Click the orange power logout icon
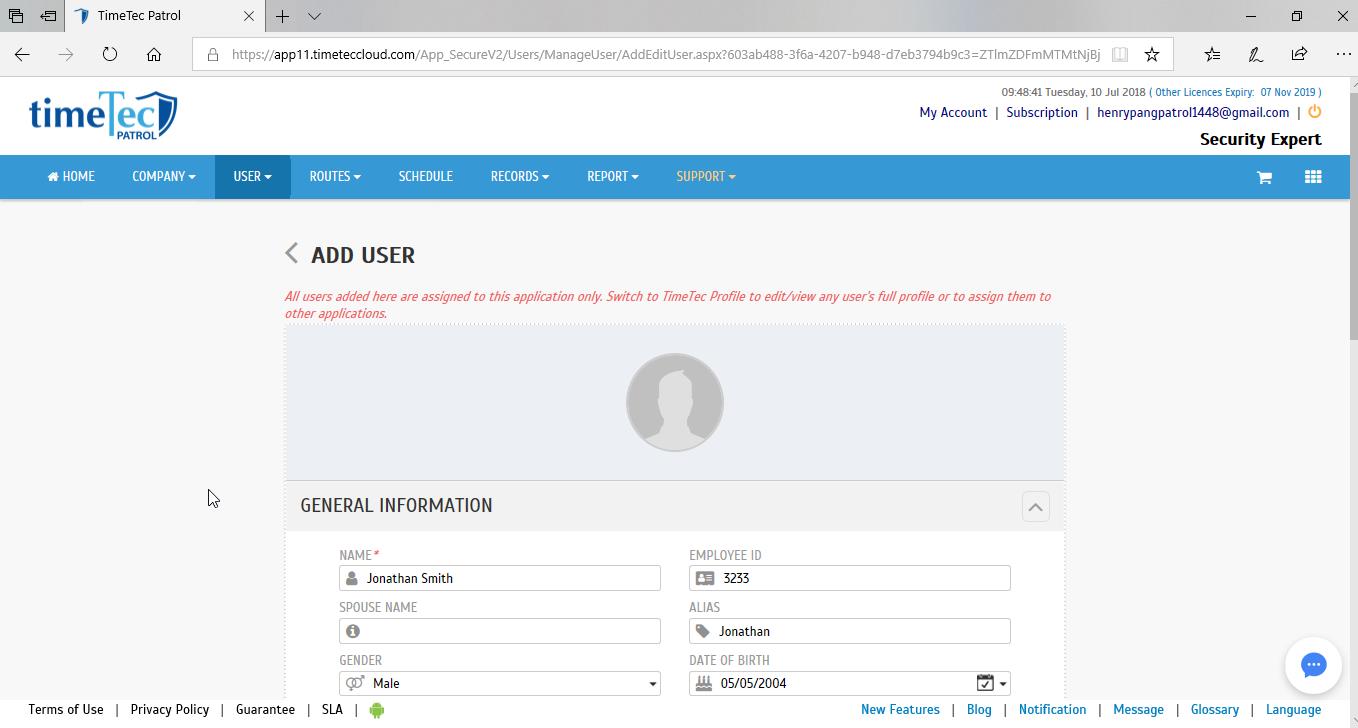Viewport: 1358px width, 728px height. pyautogui.click(x=1314, y=112)
